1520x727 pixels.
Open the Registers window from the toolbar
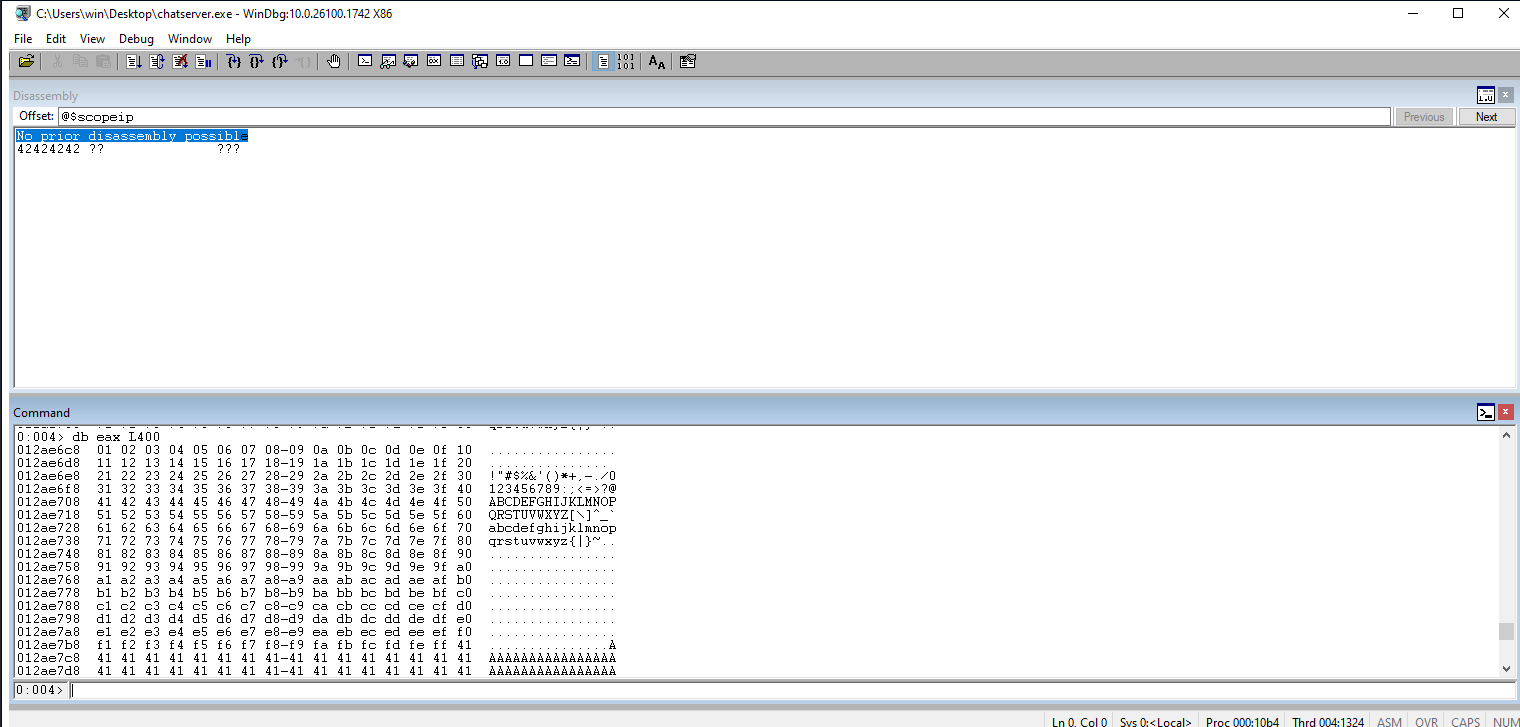[434, 62]
